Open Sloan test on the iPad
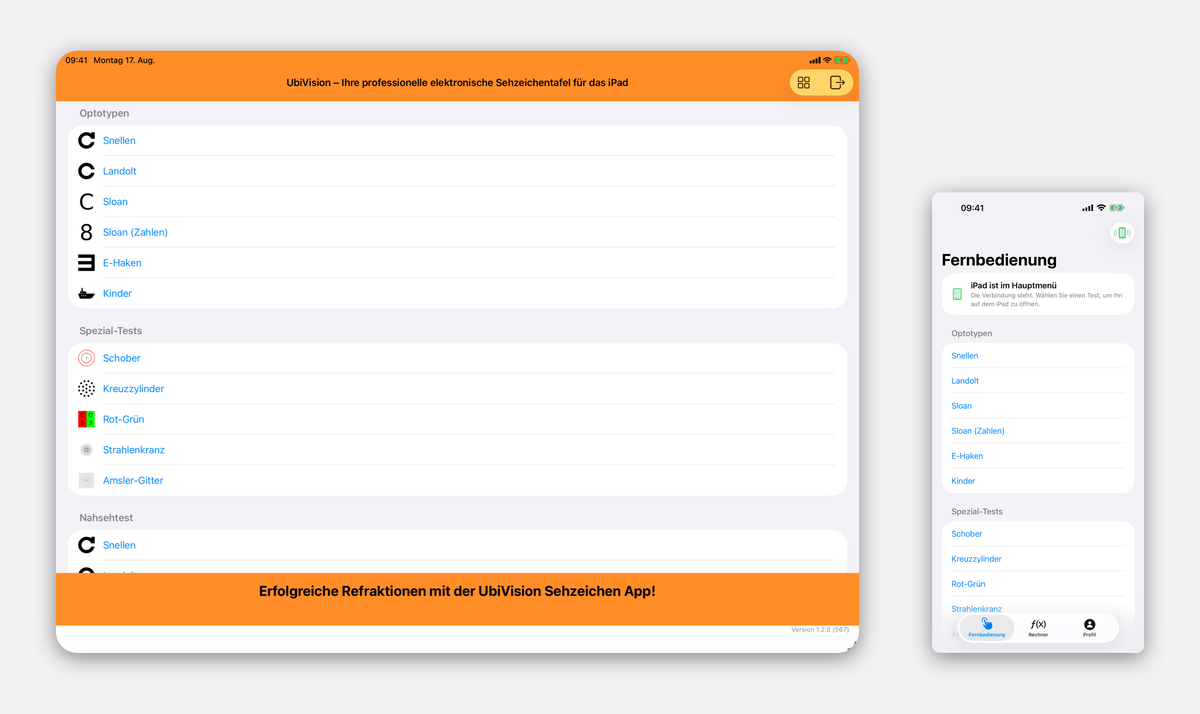 [457, 202]
